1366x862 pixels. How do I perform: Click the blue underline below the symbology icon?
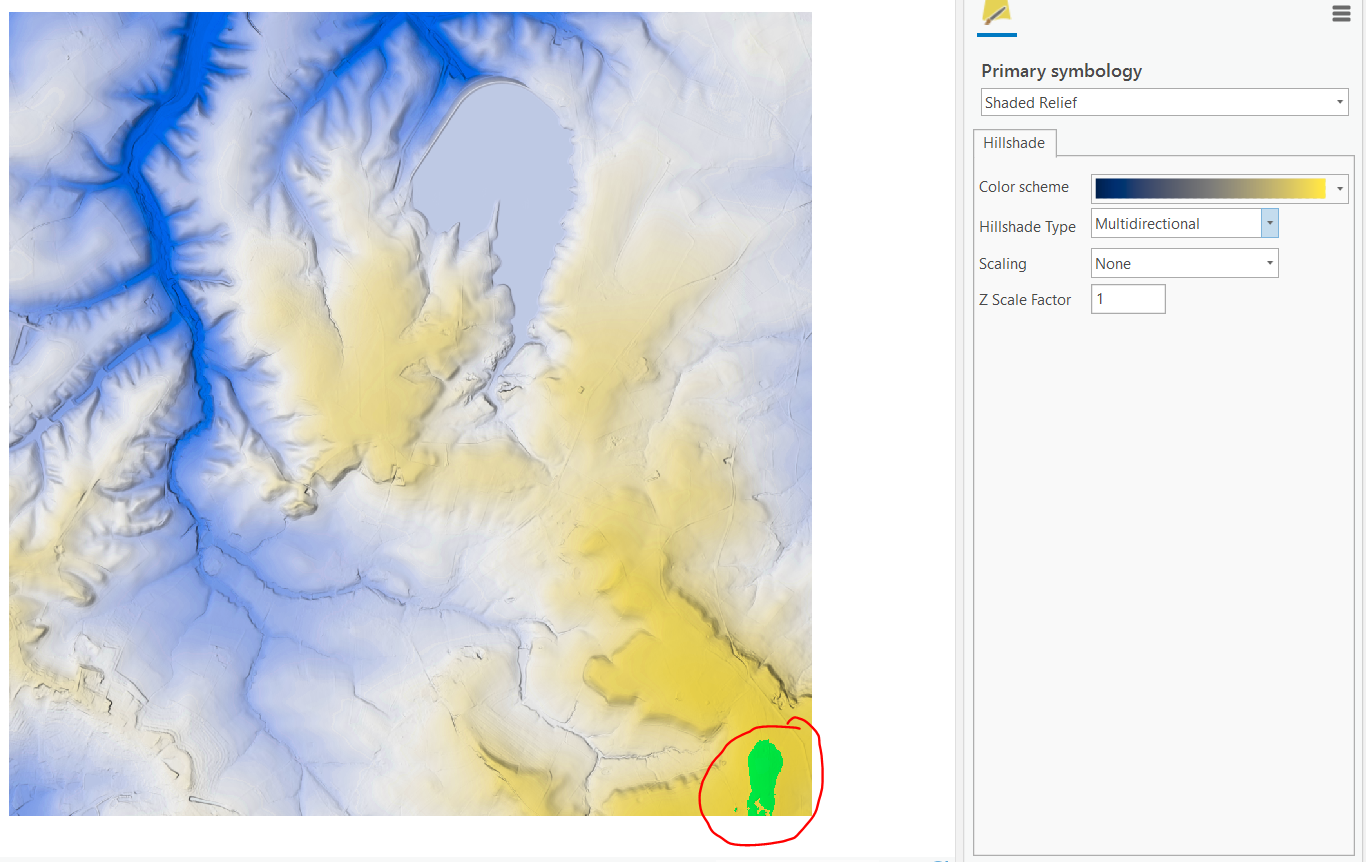click(x=997, y=33)
